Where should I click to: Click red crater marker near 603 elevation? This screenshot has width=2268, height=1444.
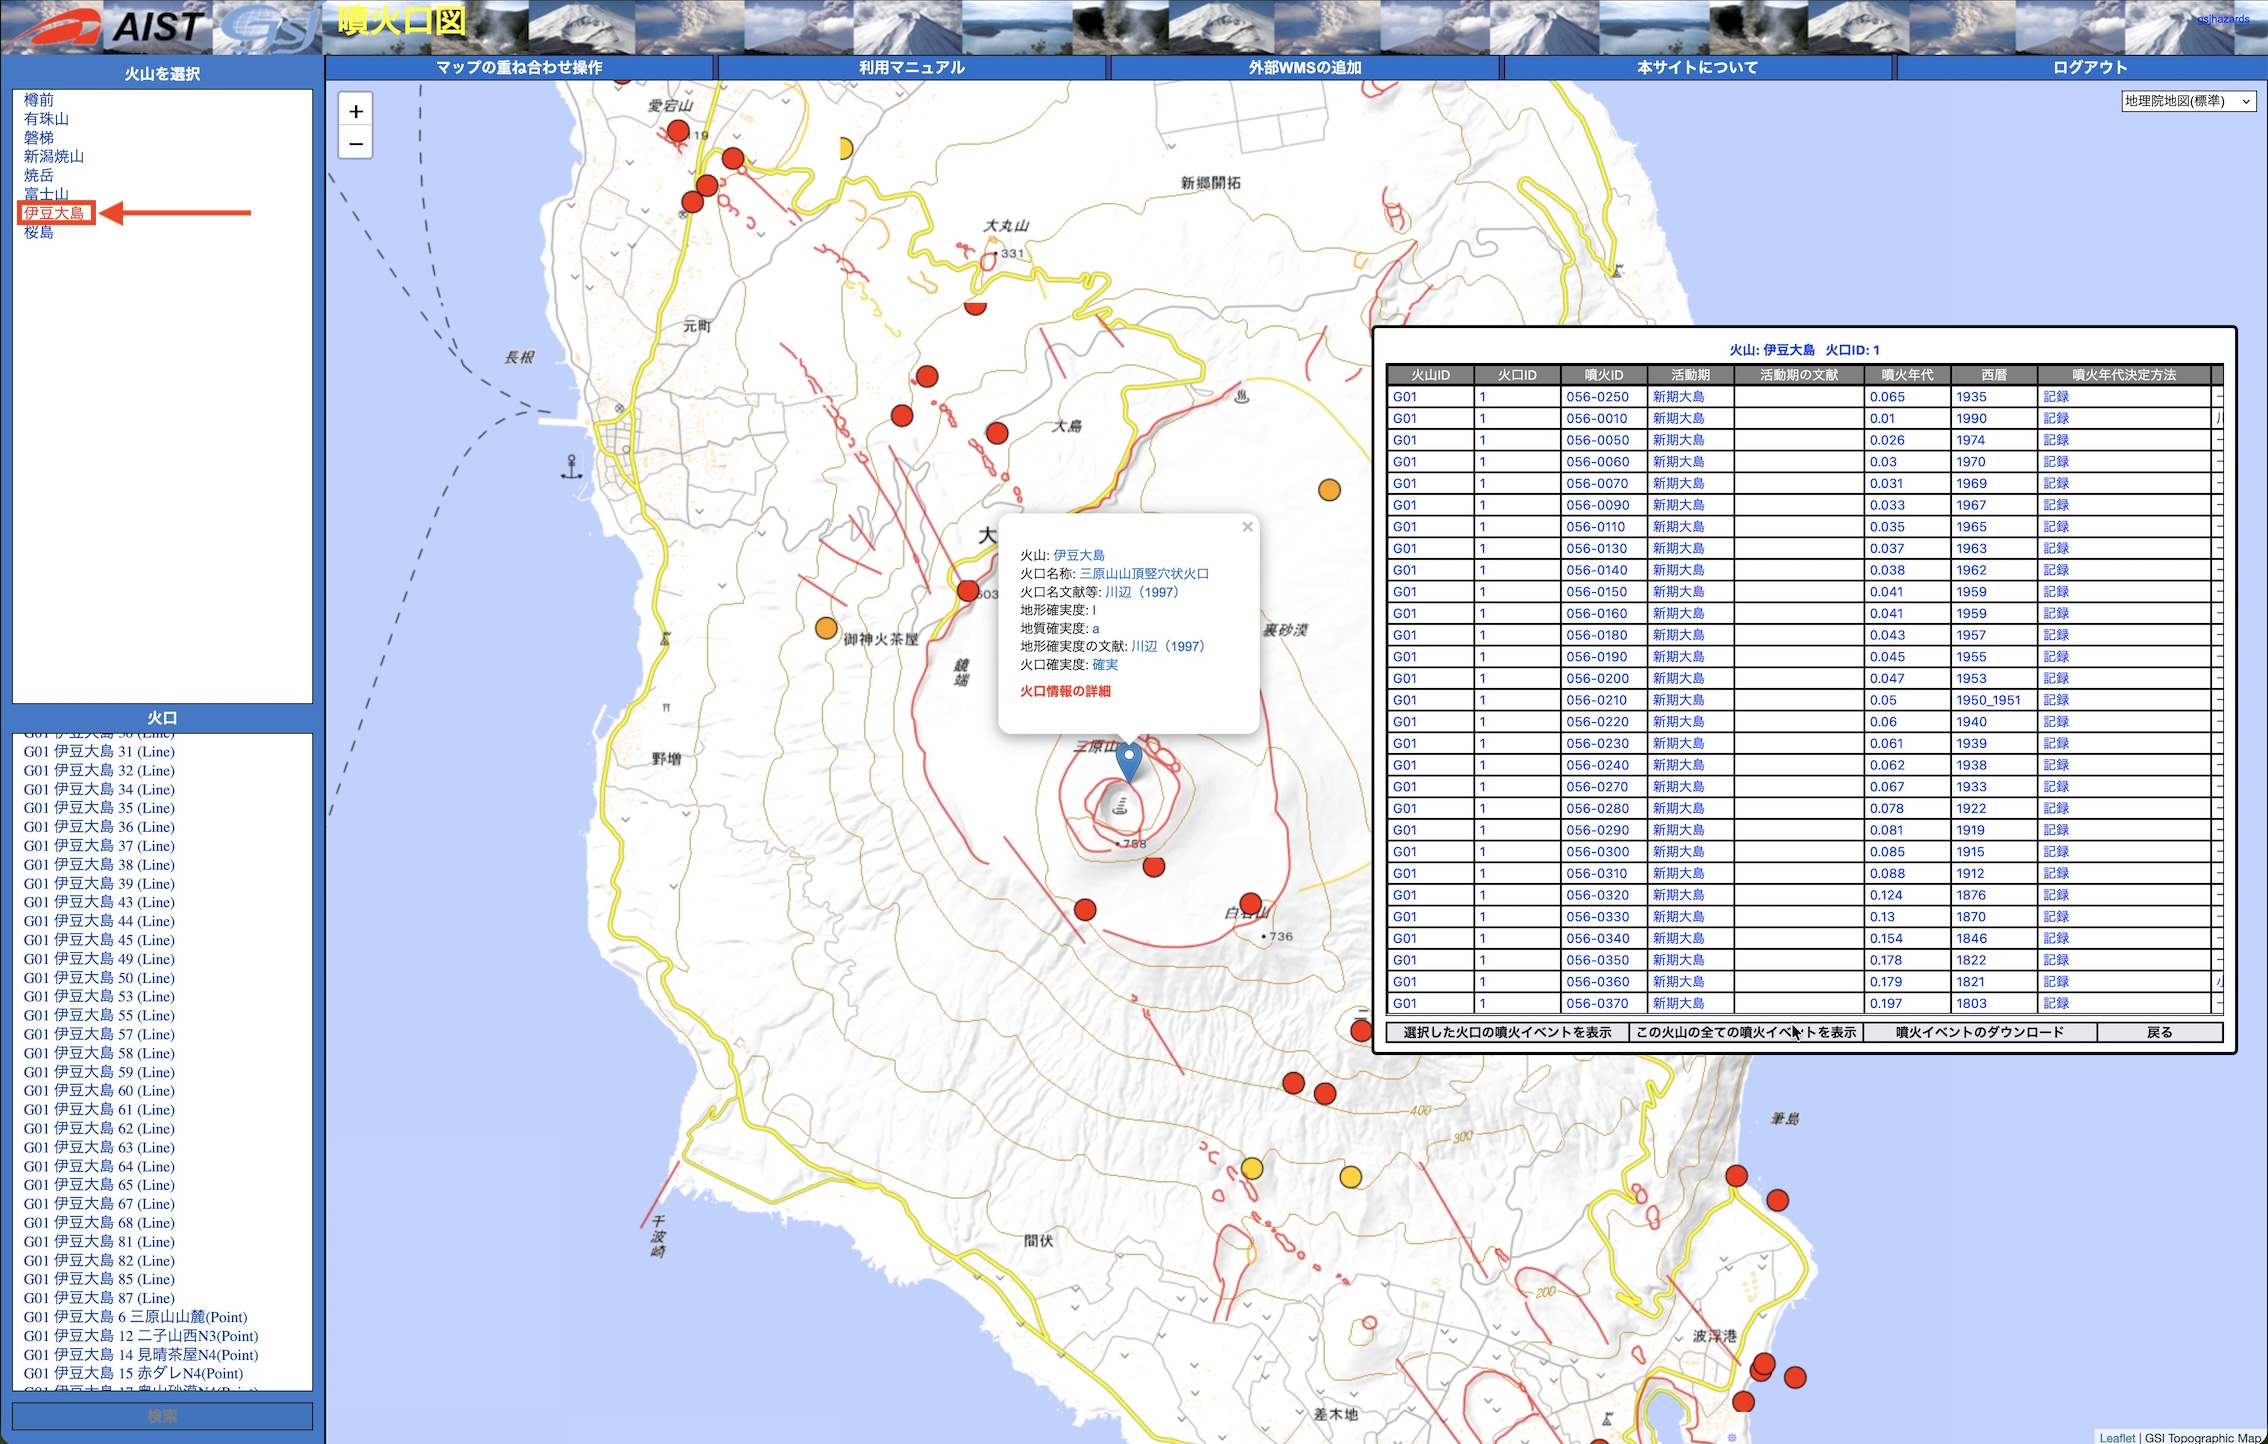click(967, 590)
